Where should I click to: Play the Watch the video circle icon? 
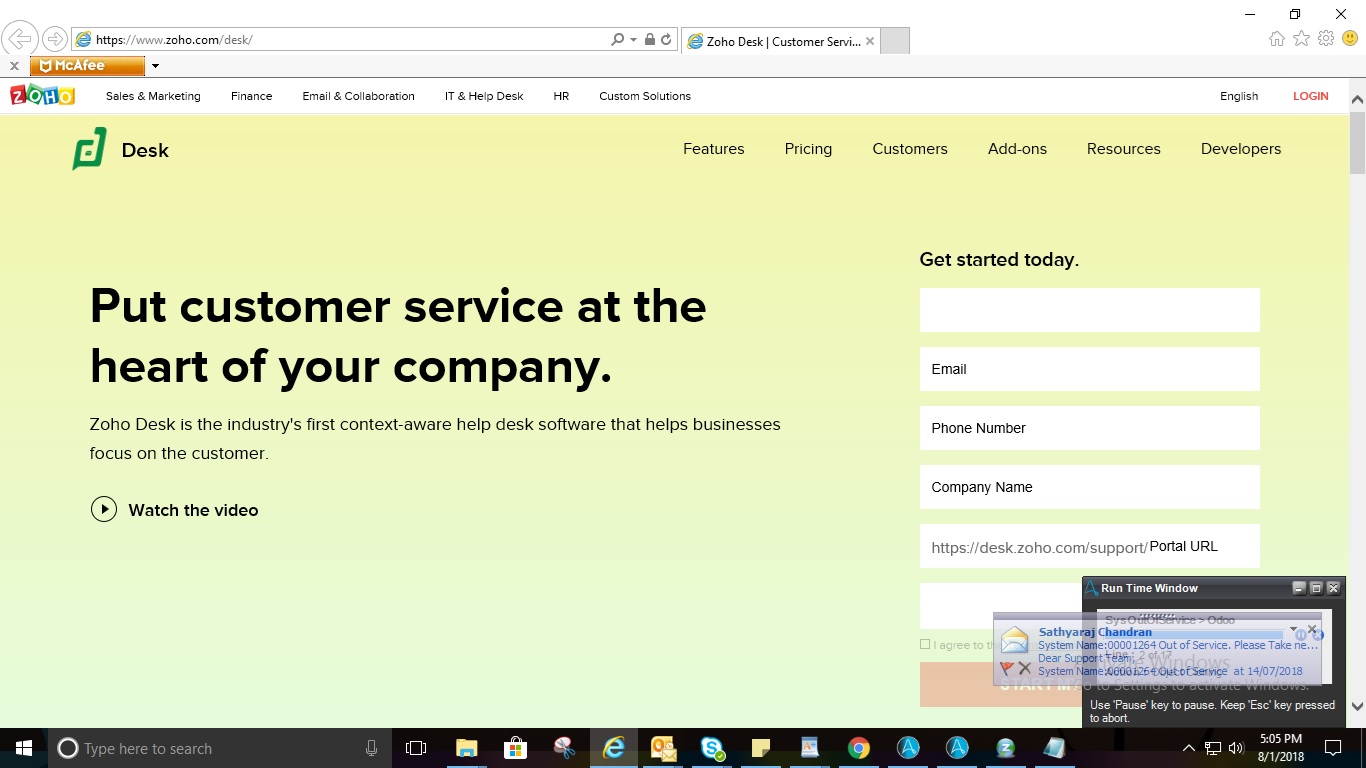[104, 510]
